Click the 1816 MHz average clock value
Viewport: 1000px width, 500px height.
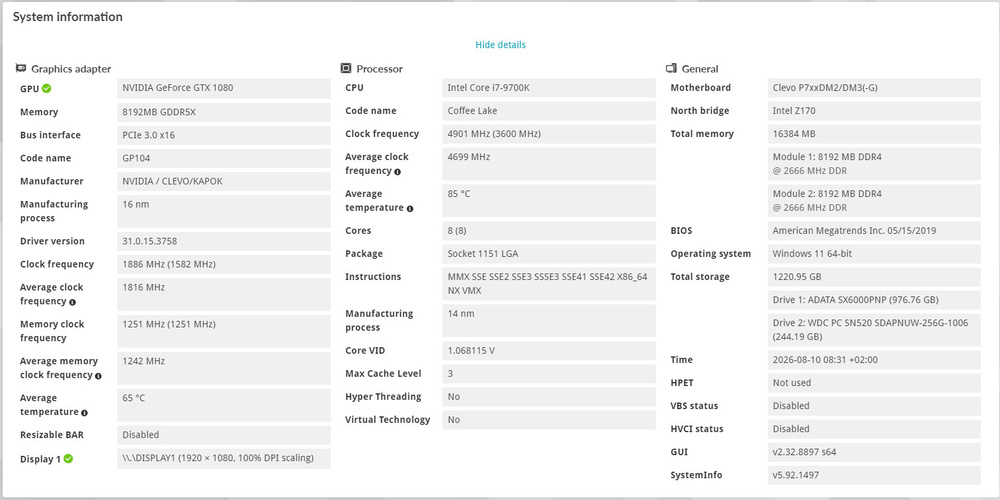(224, 294)
